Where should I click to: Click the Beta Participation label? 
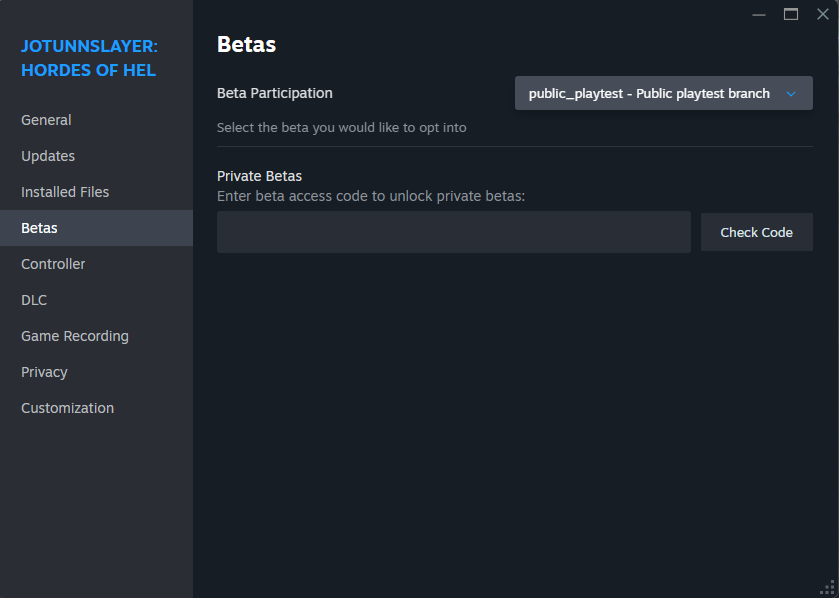click(x=274, y=93)
